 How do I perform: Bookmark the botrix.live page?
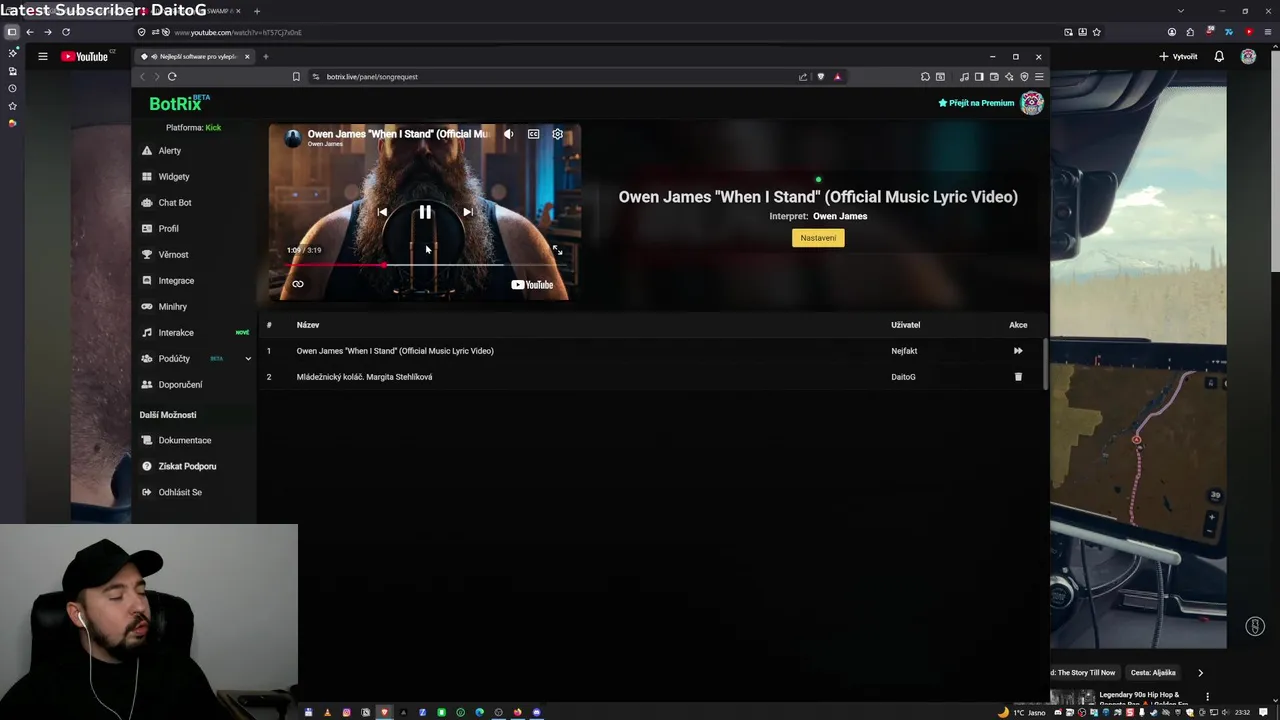[296, 77]
